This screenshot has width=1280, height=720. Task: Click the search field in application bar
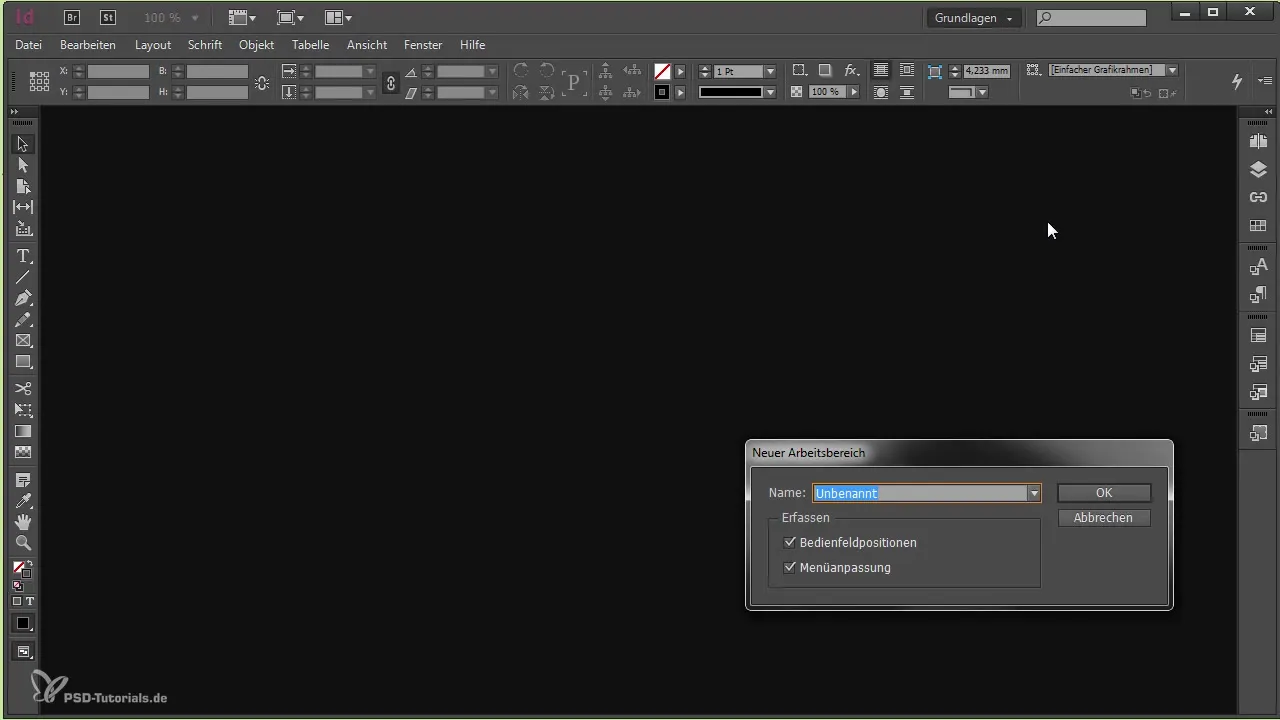tap(1091, 18)
